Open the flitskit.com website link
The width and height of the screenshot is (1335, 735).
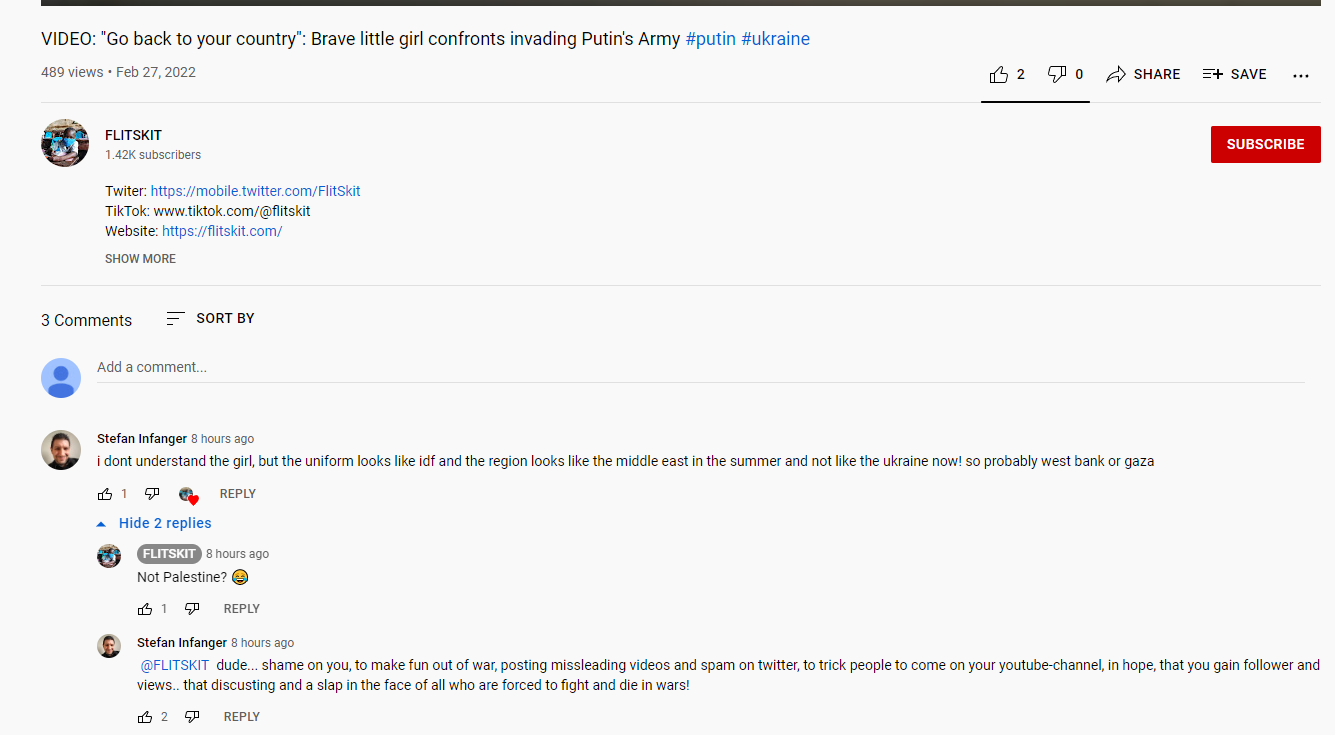coord(222,231)
